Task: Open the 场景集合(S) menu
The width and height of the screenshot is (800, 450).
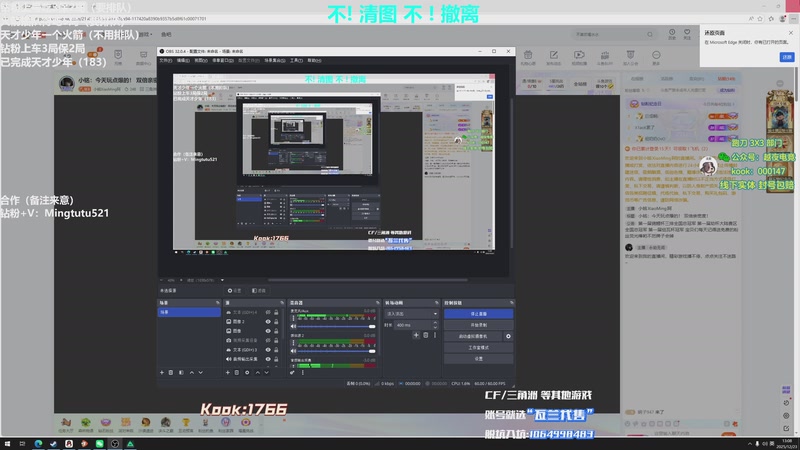Action: pos(275,60)
